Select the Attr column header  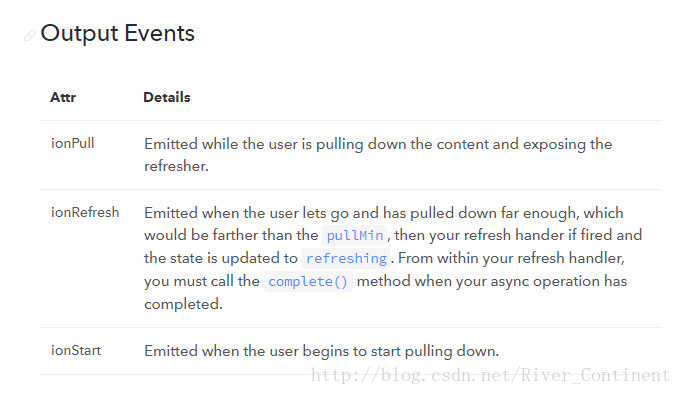point(63,97)
